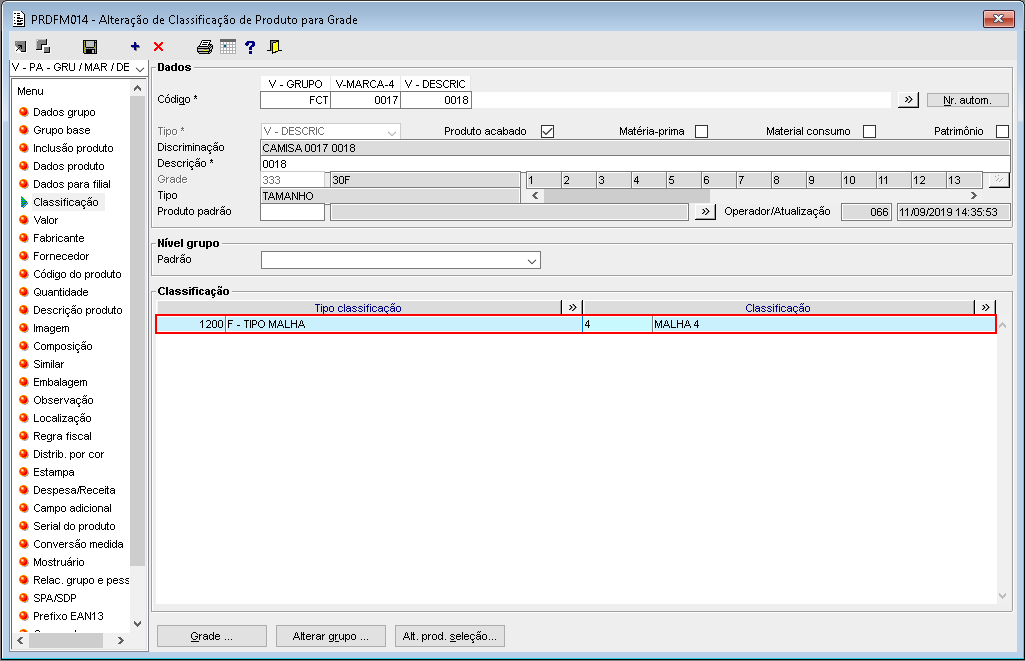Click sidebar menu scroll down arrow
This screenshot has width=1025, height=661.
coord(137,624)
